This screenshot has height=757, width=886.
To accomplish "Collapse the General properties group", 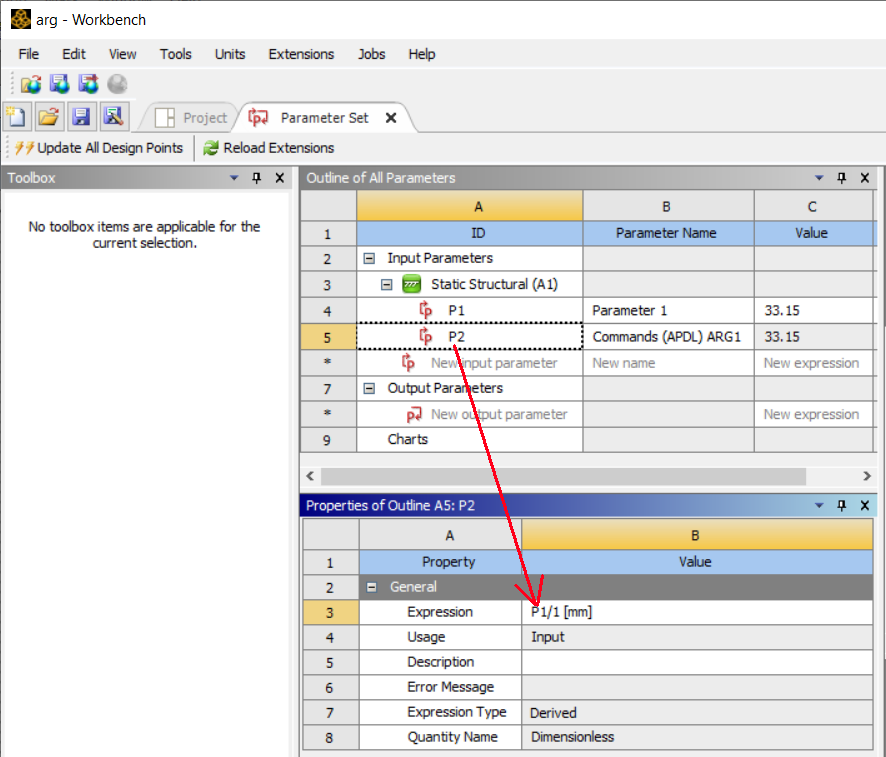I will click(373, 587).
